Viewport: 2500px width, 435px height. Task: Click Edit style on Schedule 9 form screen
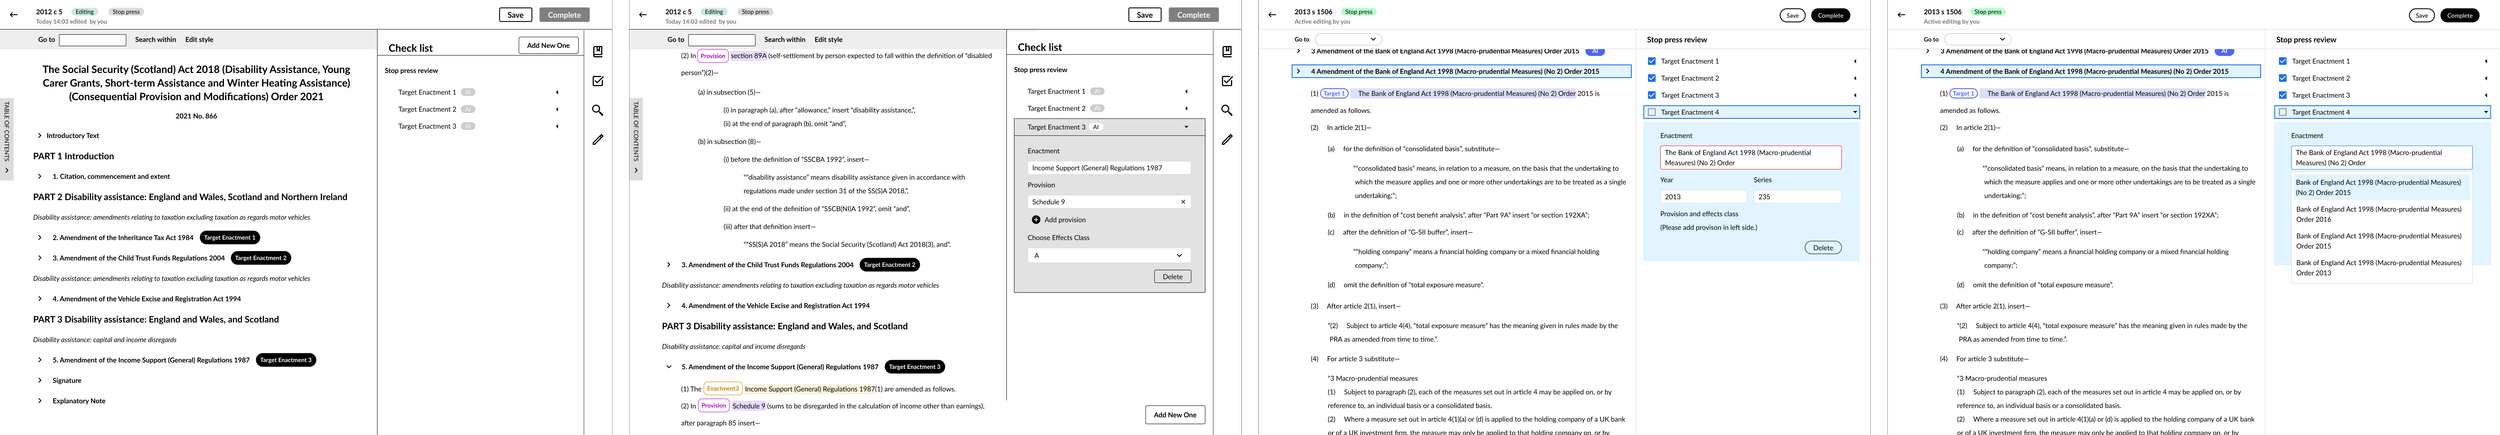[828, 40]
